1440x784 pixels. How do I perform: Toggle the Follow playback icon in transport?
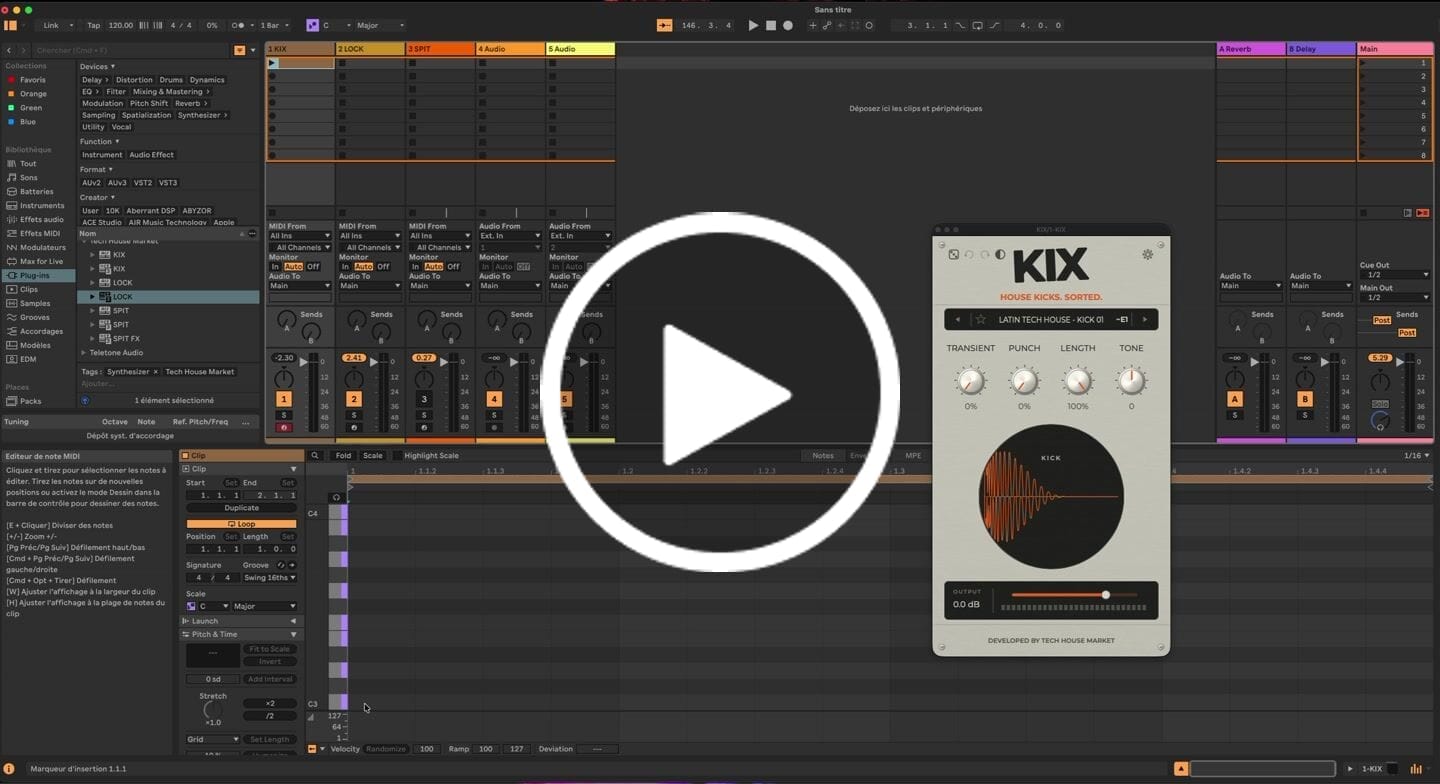pos(665,25)
